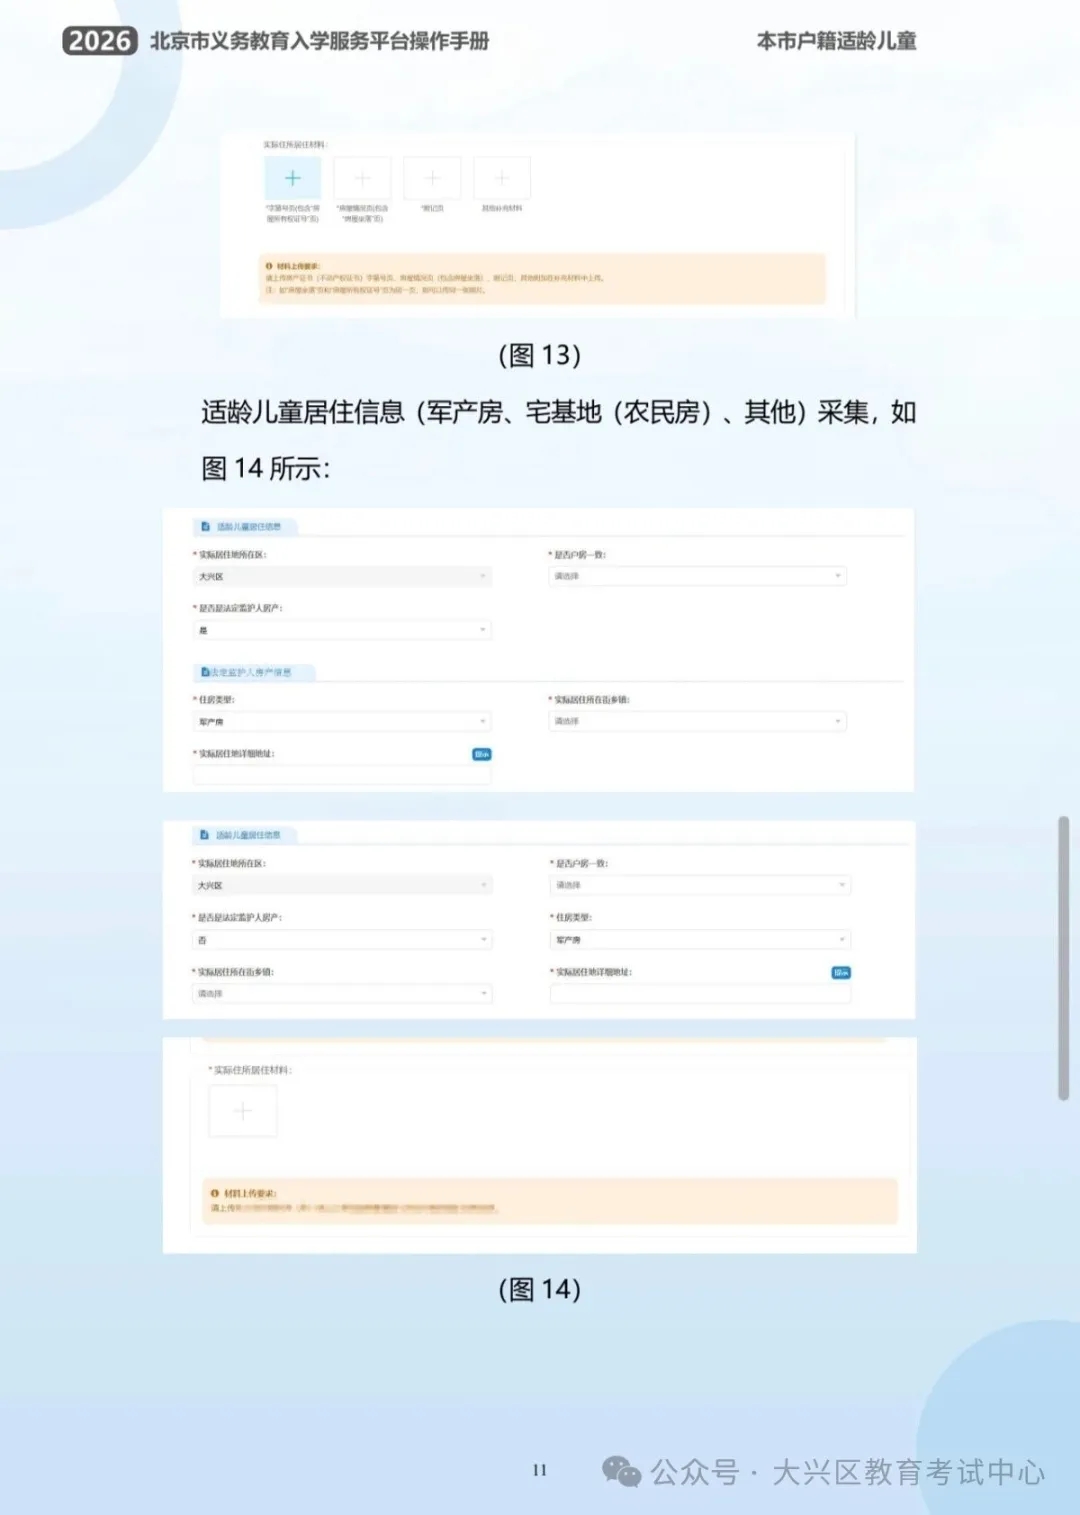The width and height of the screenshot is (1080, 1515).
Task: Click the blue 提示 badge in the lower form
Action: point(841,972)
